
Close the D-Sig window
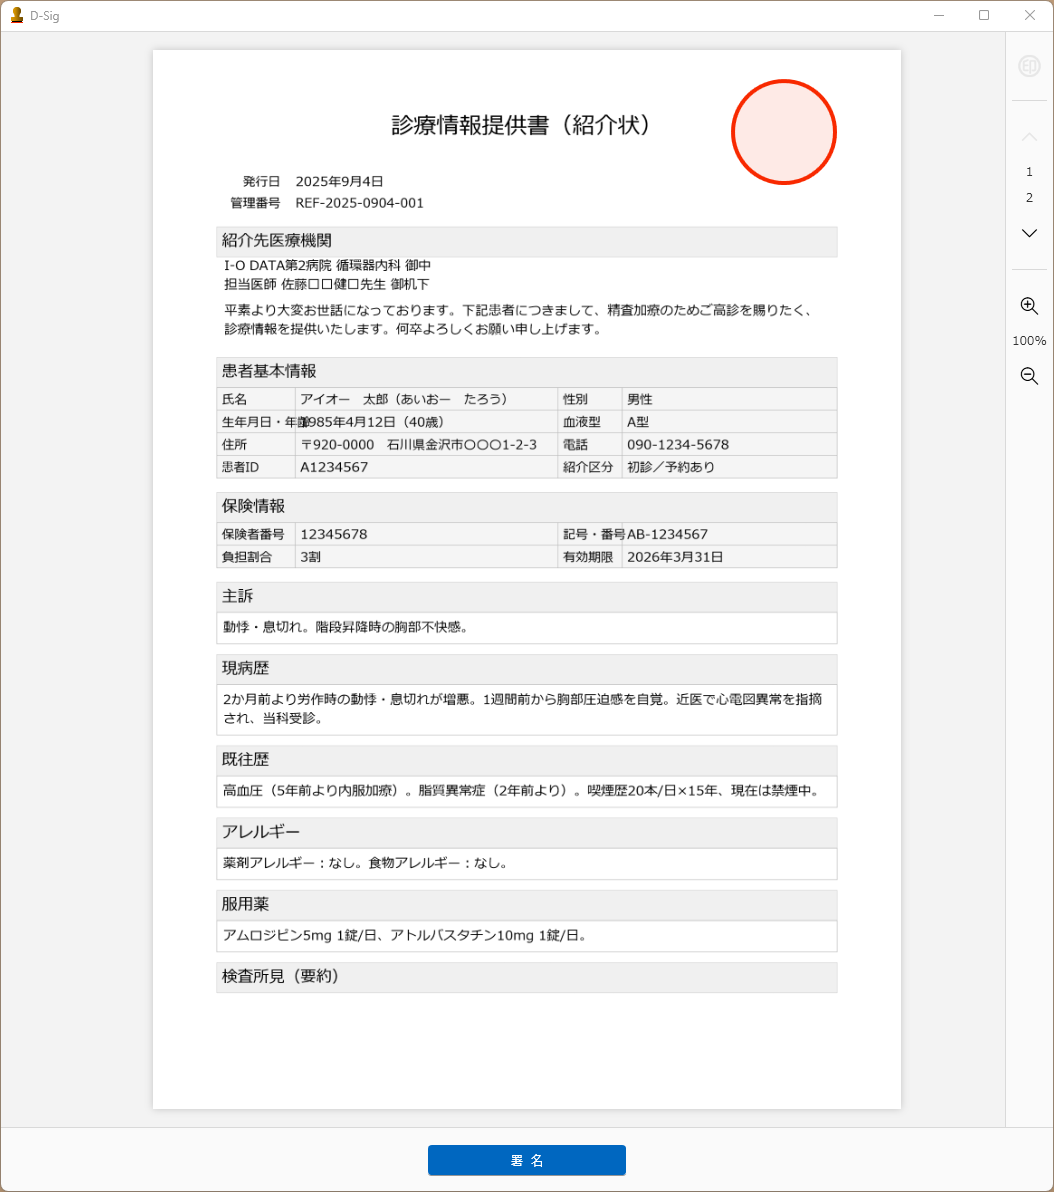[x=1029, y=15]
